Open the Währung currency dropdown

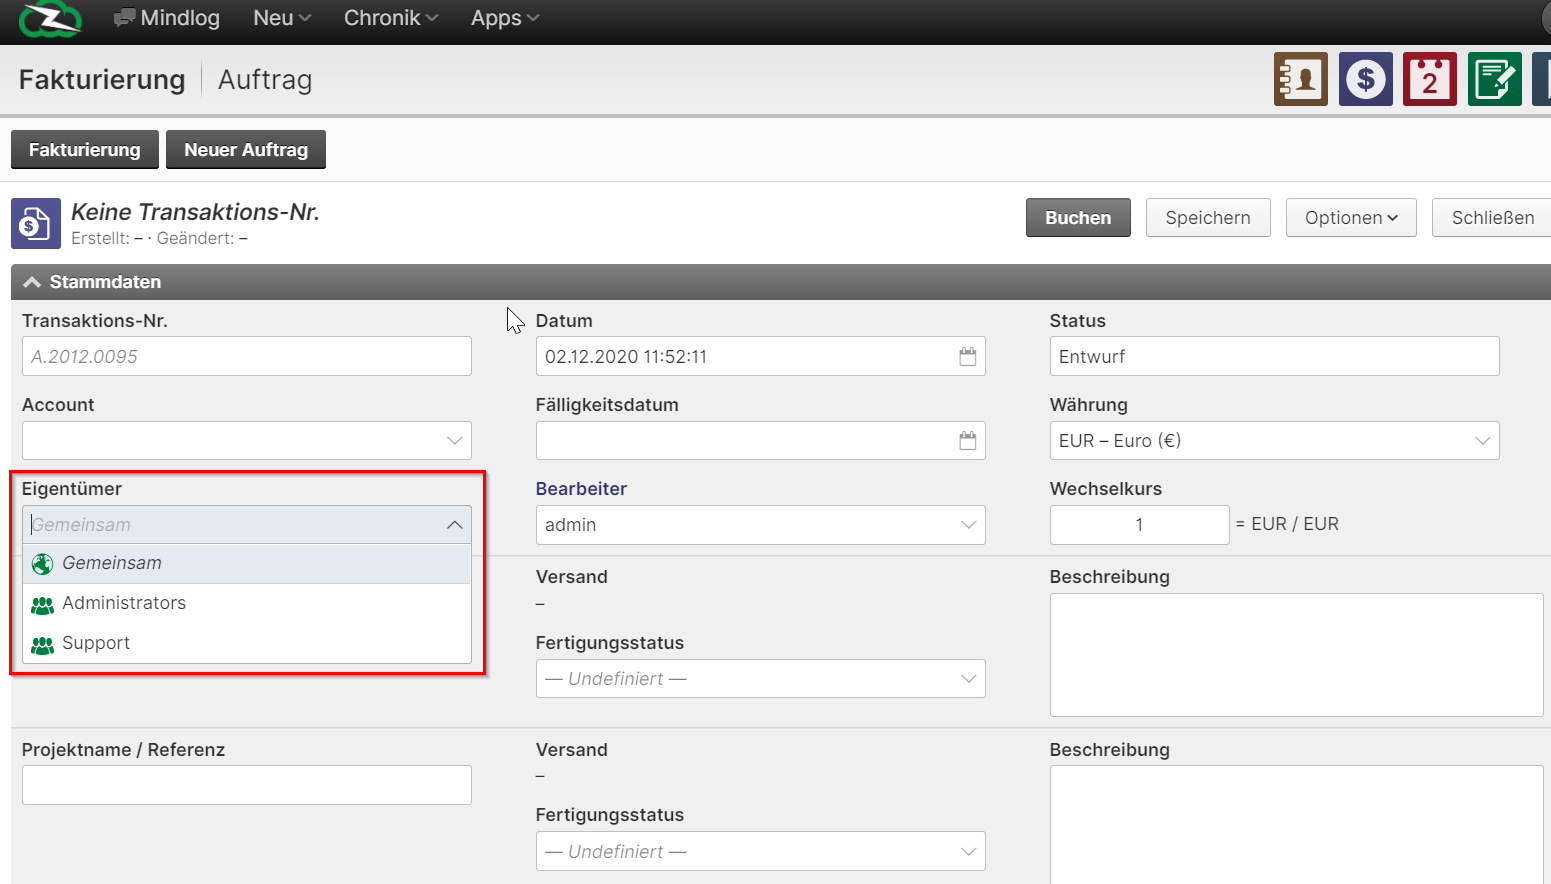[x=1273, y=441]
